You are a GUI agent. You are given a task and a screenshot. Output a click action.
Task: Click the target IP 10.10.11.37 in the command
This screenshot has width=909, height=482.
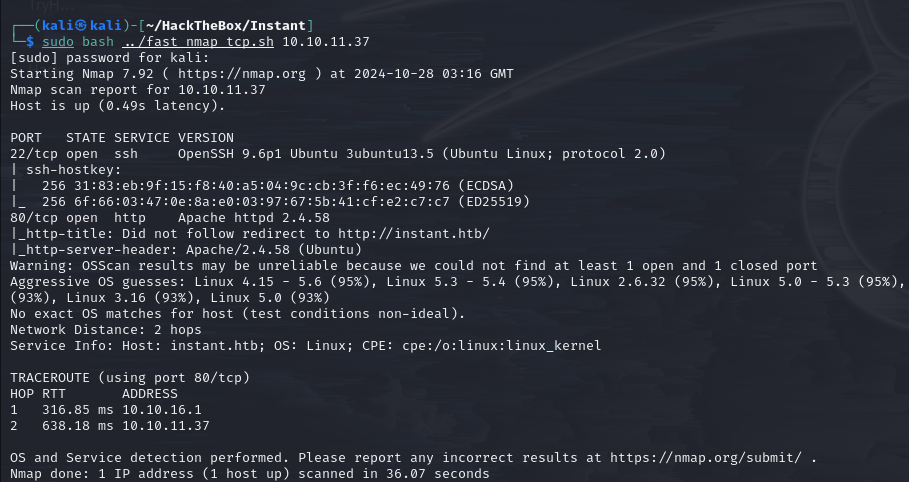(326, 42)
